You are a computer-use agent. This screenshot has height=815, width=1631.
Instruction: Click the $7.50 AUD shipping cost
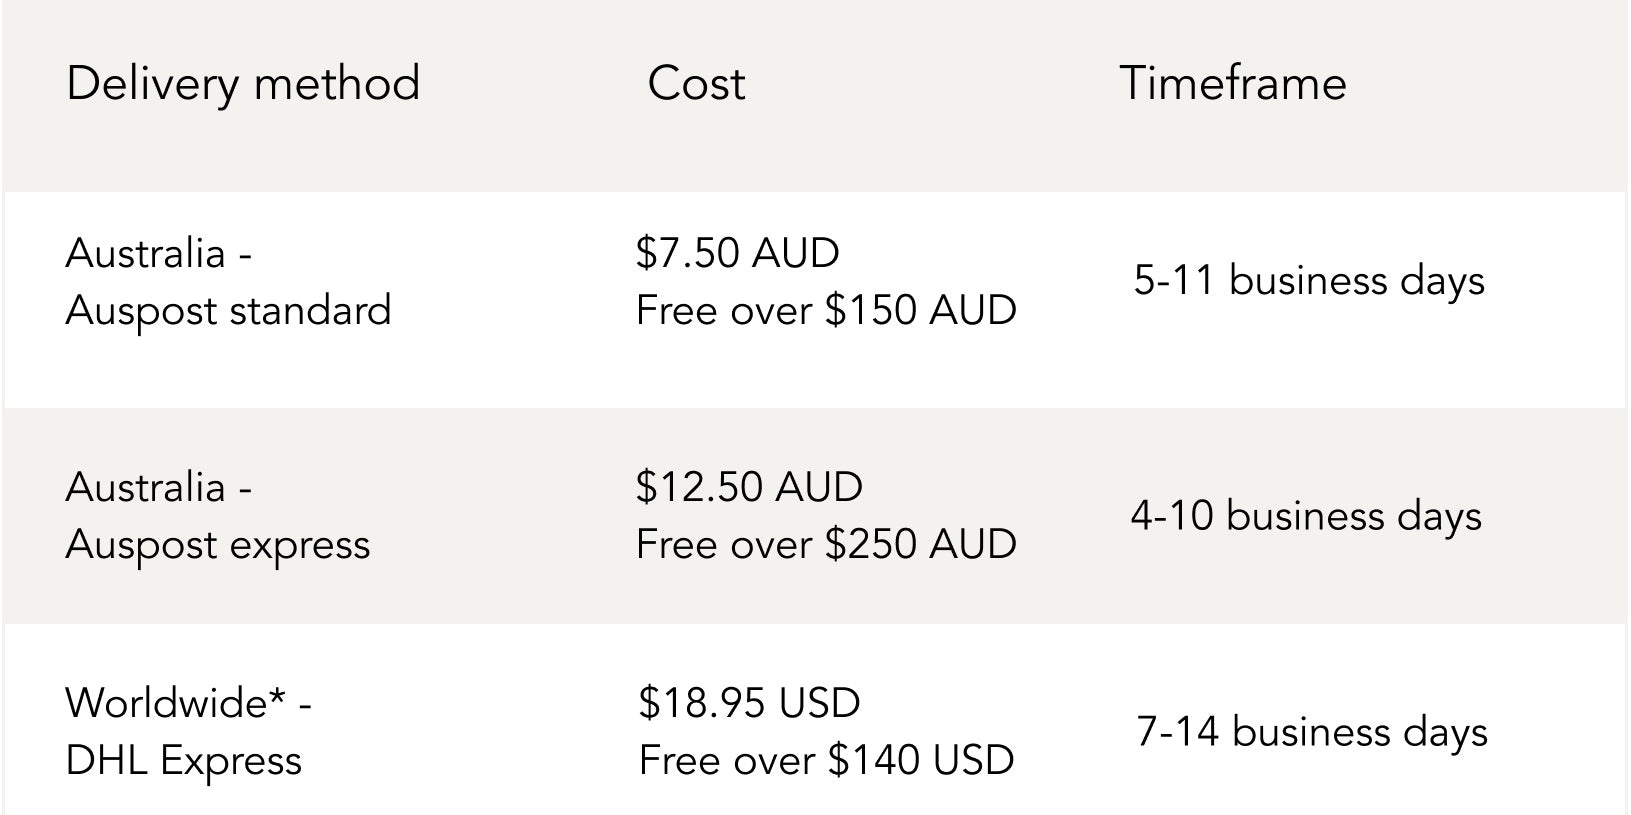pos(737,253)
